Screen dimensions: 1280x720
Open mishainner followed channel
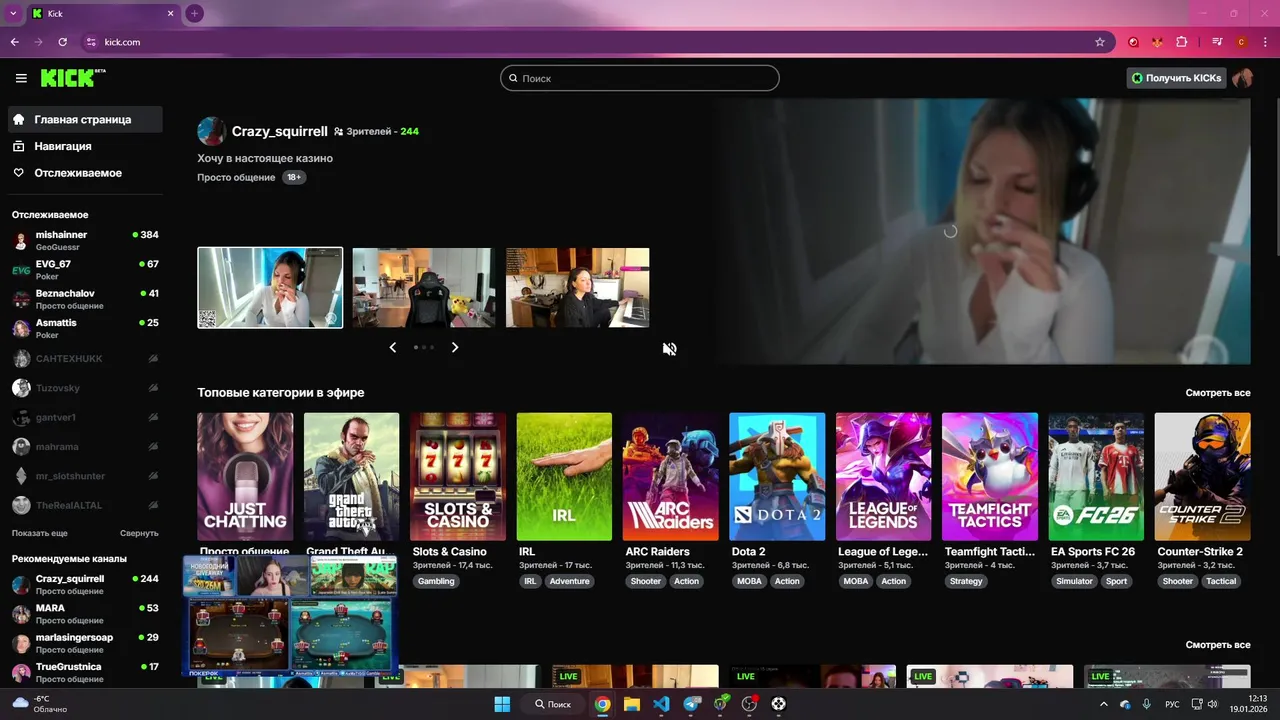coord(85,240)
